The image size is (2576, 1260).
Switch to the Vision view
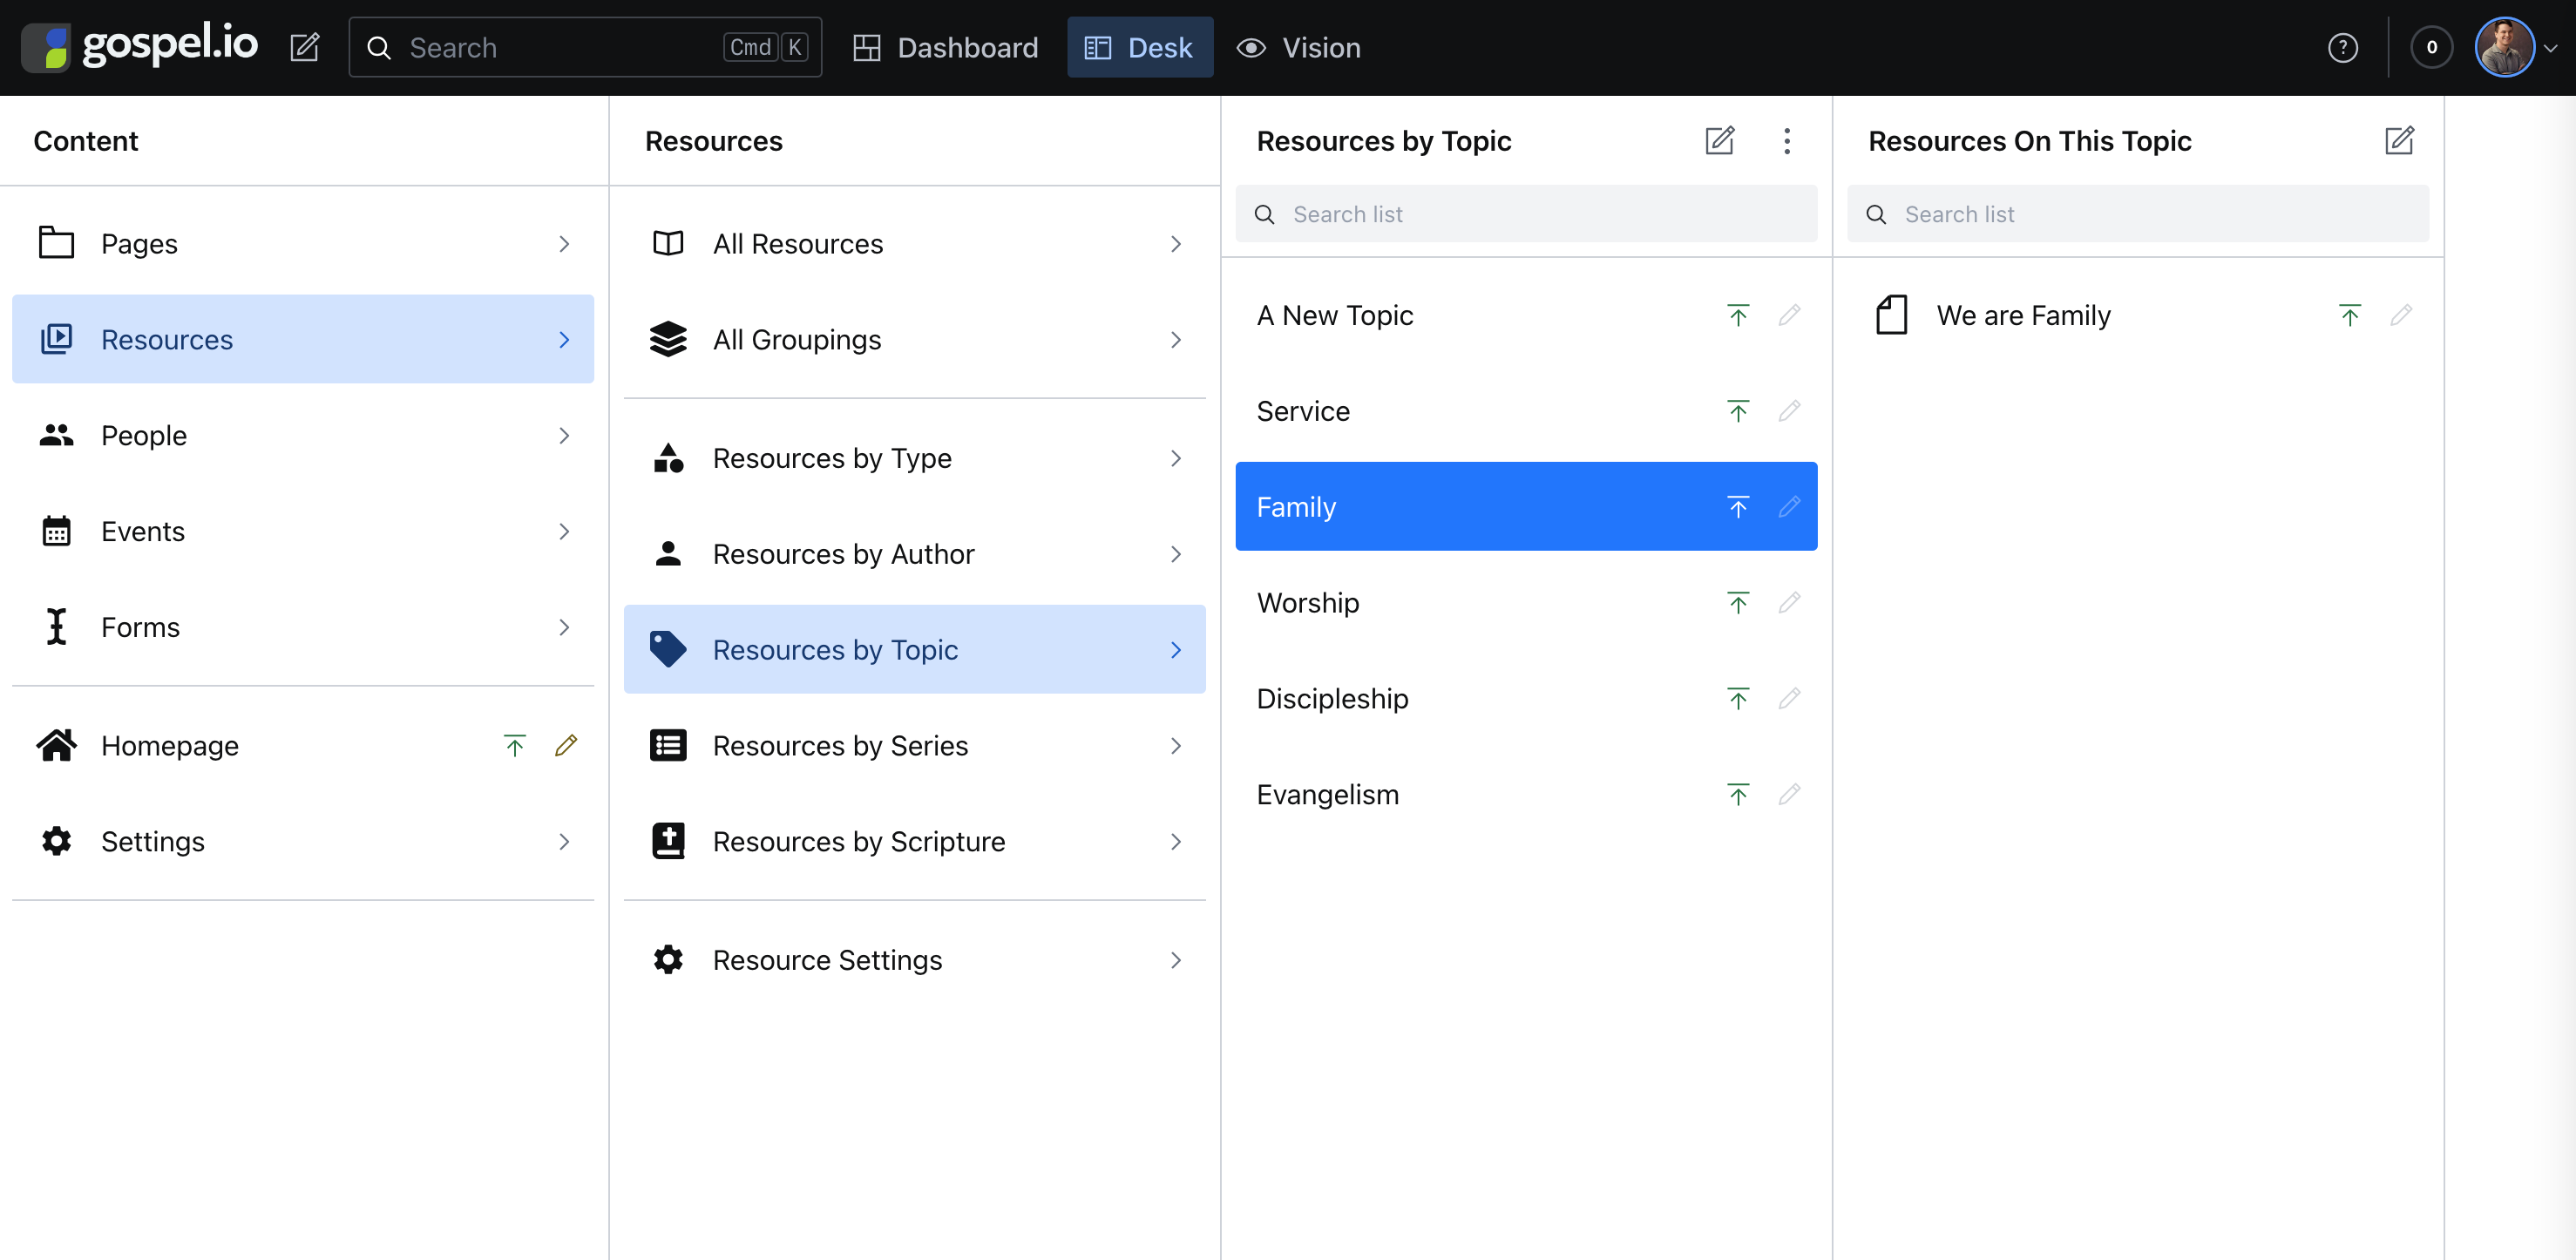coord(1299,47)
